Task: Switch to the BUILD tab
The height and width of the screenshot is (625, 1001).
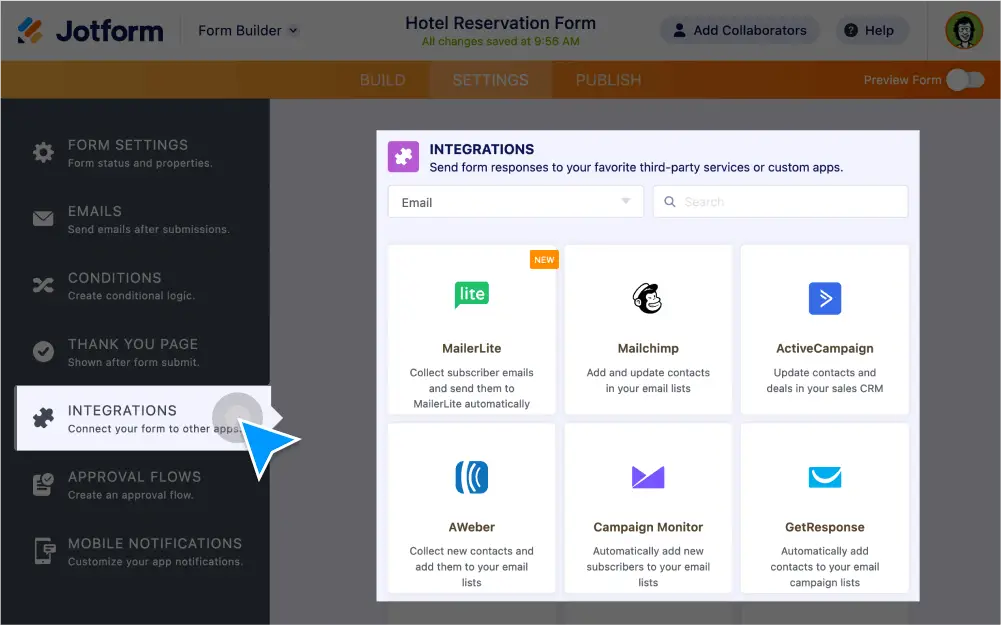Action: pos(383,79)
